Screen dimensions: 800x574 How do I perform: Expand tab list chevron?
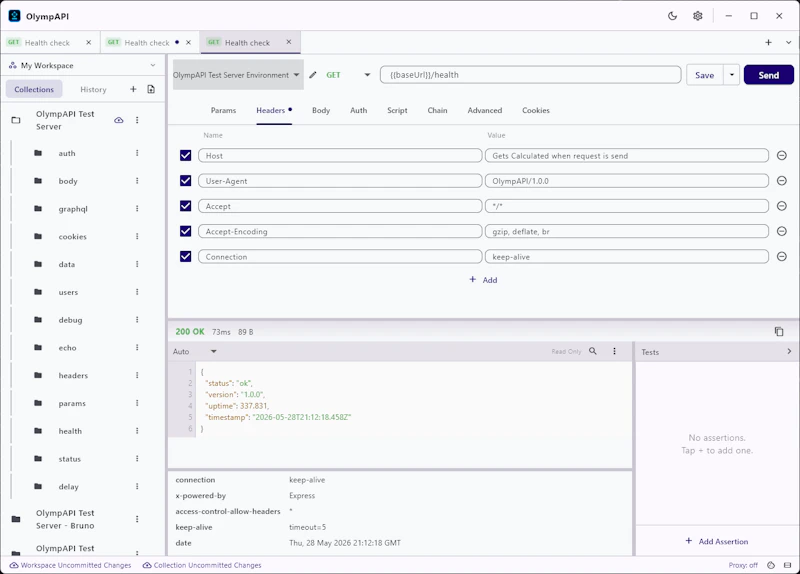point(788,42)
